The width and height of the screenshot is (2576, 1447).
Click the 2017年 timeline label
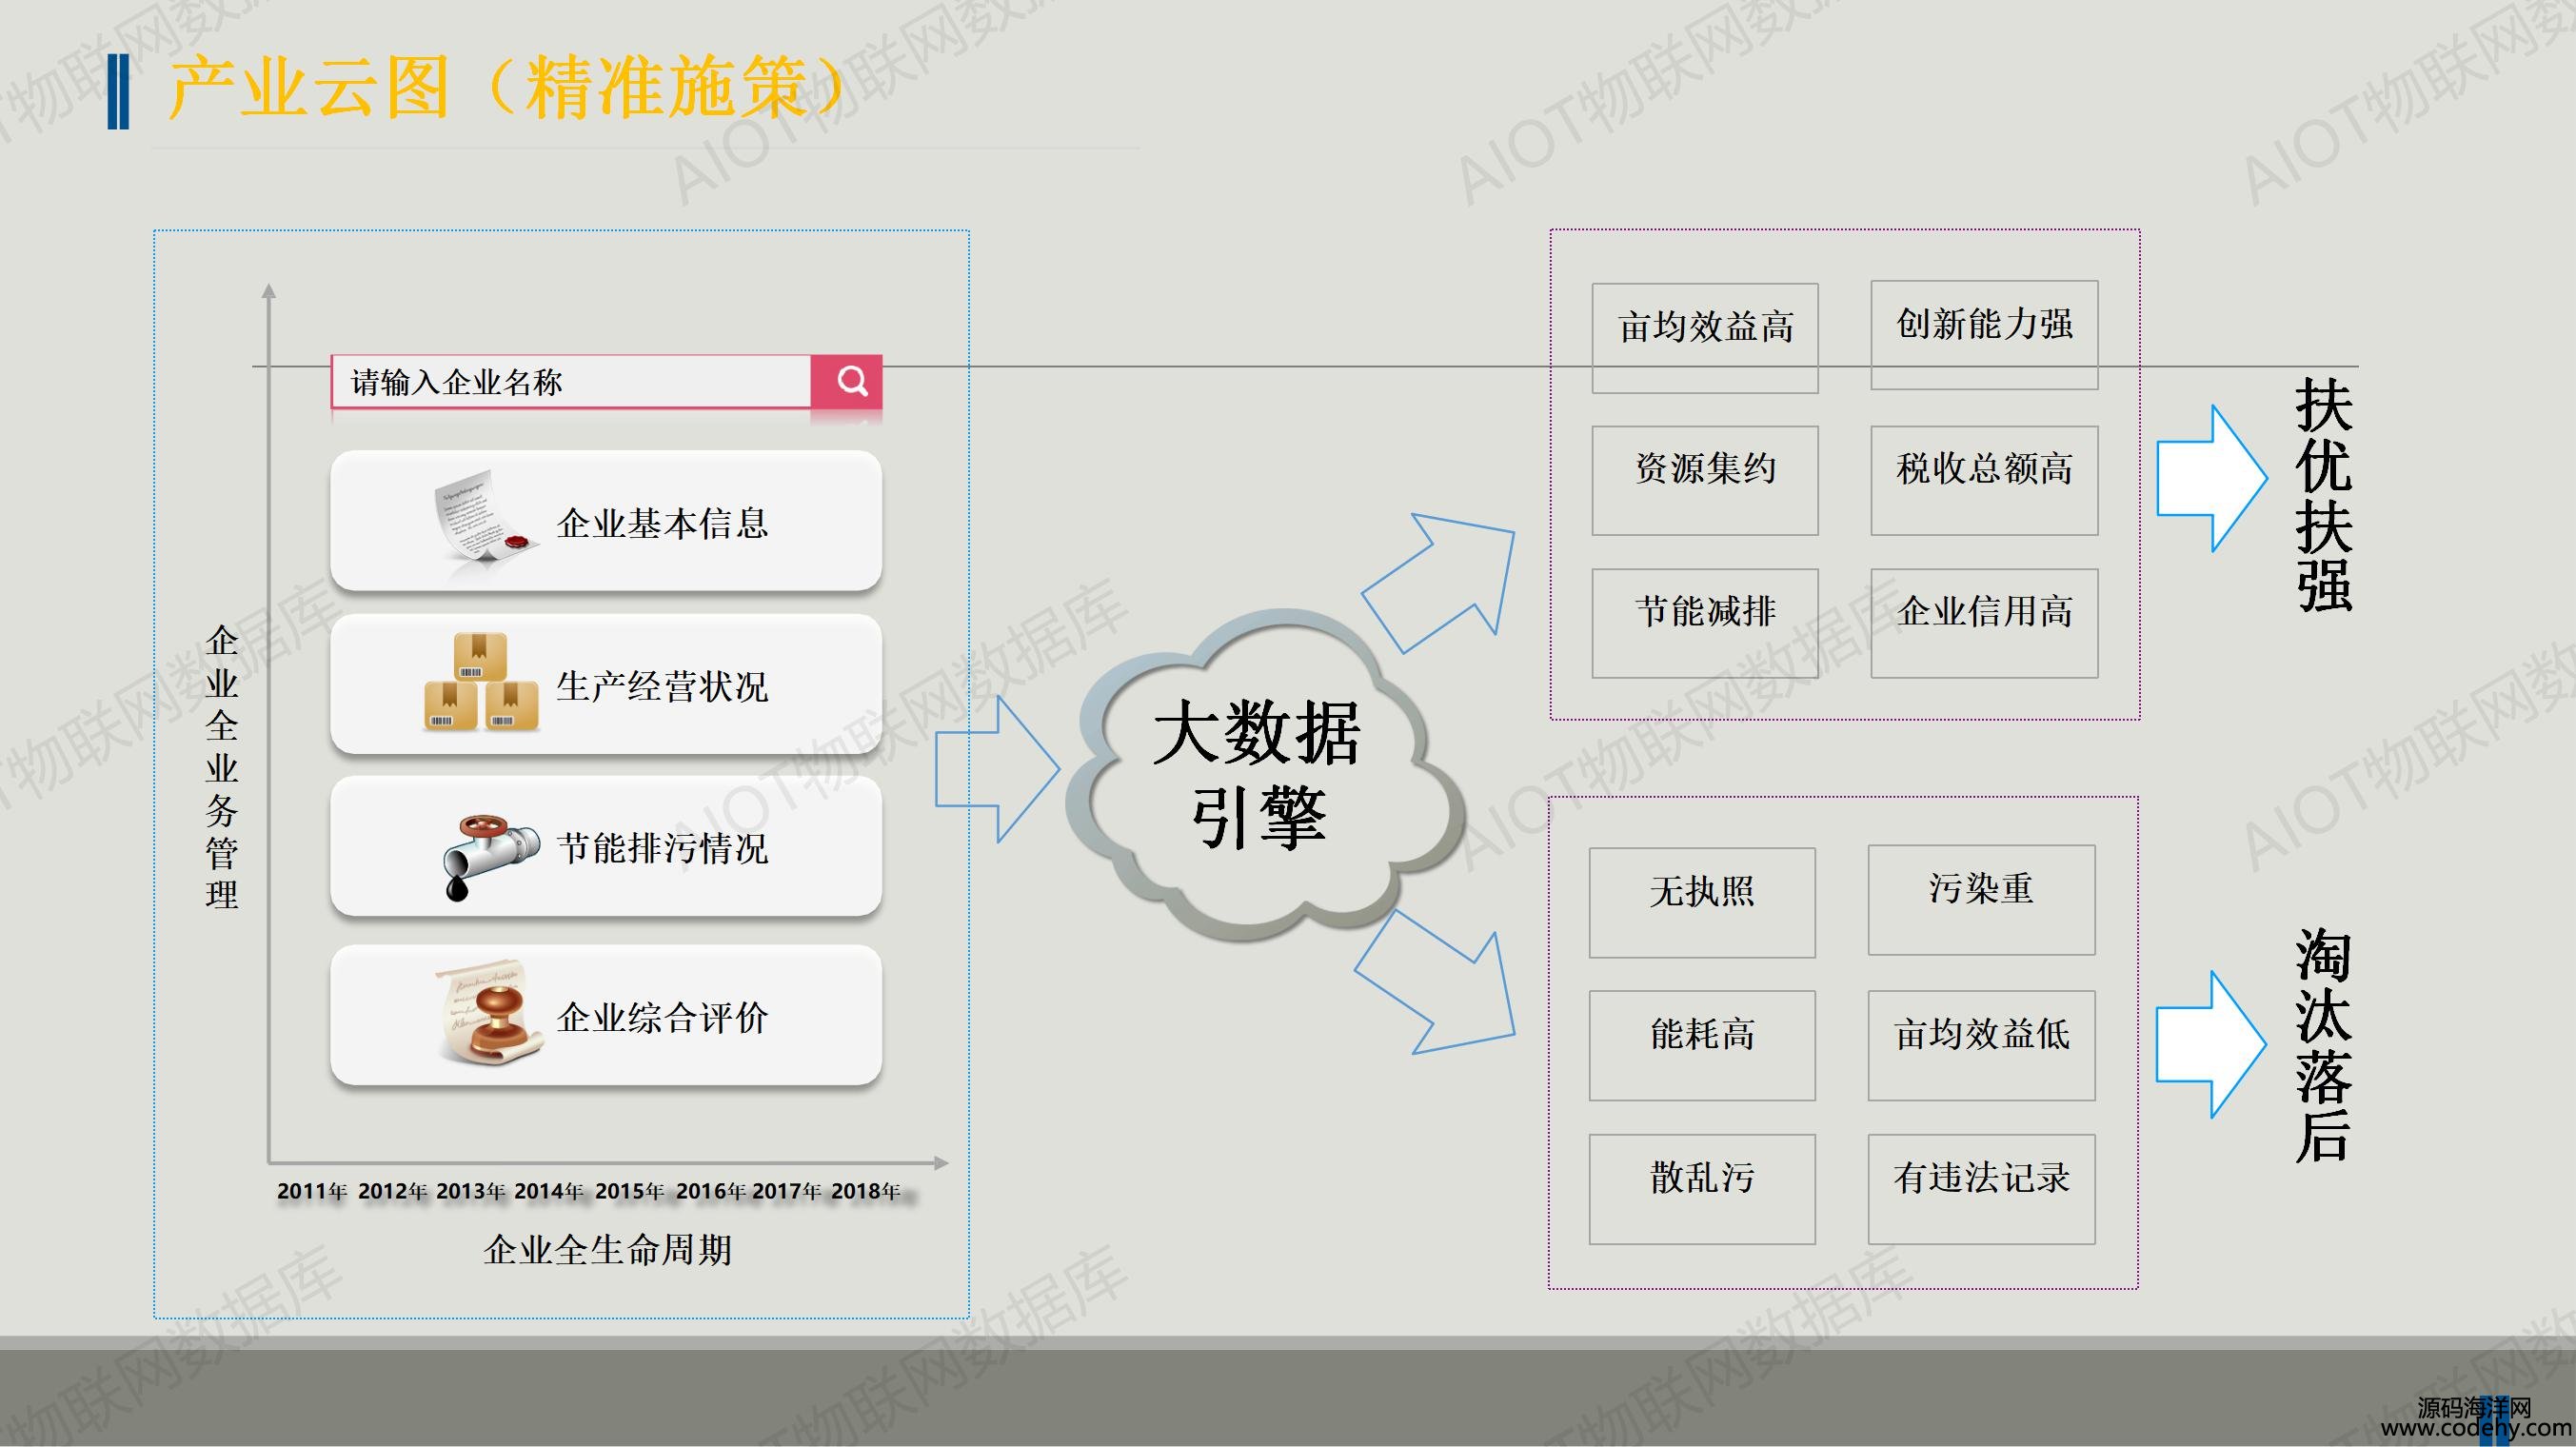(787, 1191)
